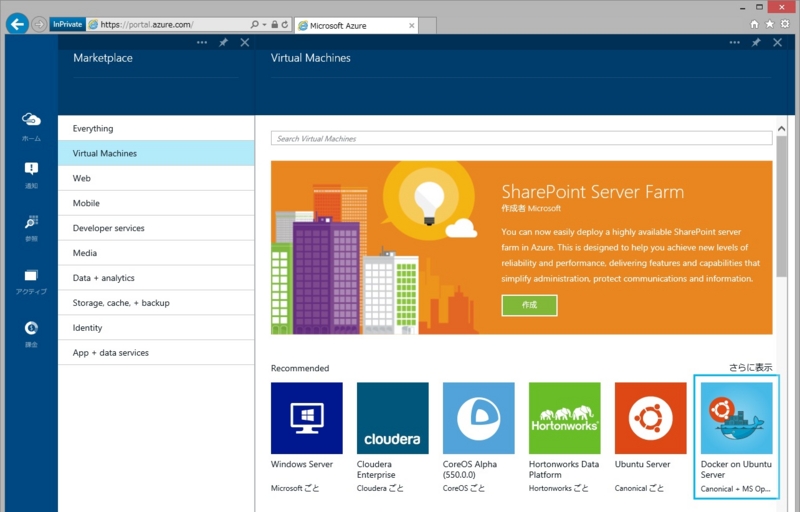Click the vertical scrollbar thumb in VM blade

point(781,207)
